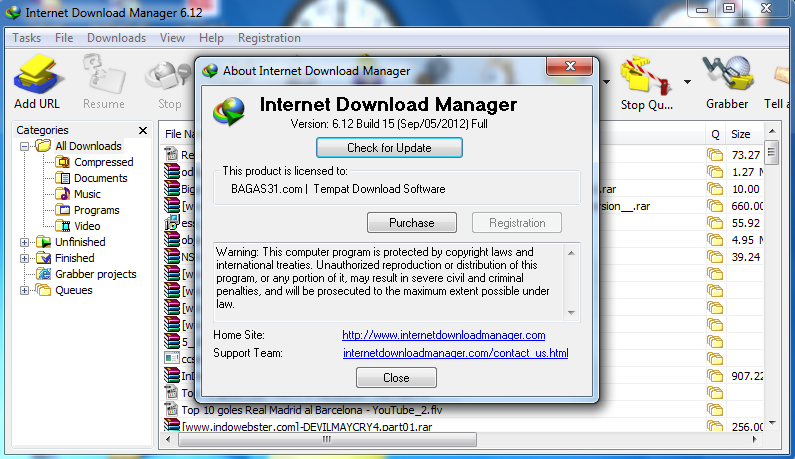The height and width of the screenshot is (459, 795).
Task: Sort by the Size column header
Action: pyautogui.click(x=744, y=134)
